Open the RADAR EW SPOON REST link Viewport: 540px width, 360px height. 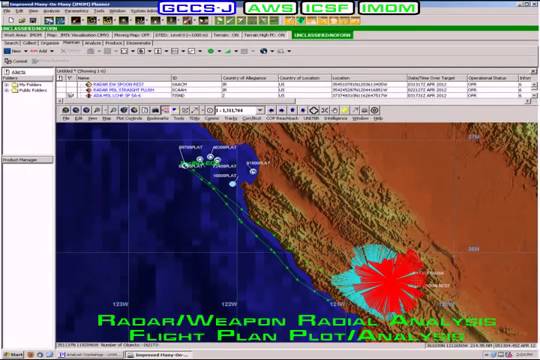tap(118, 84)
